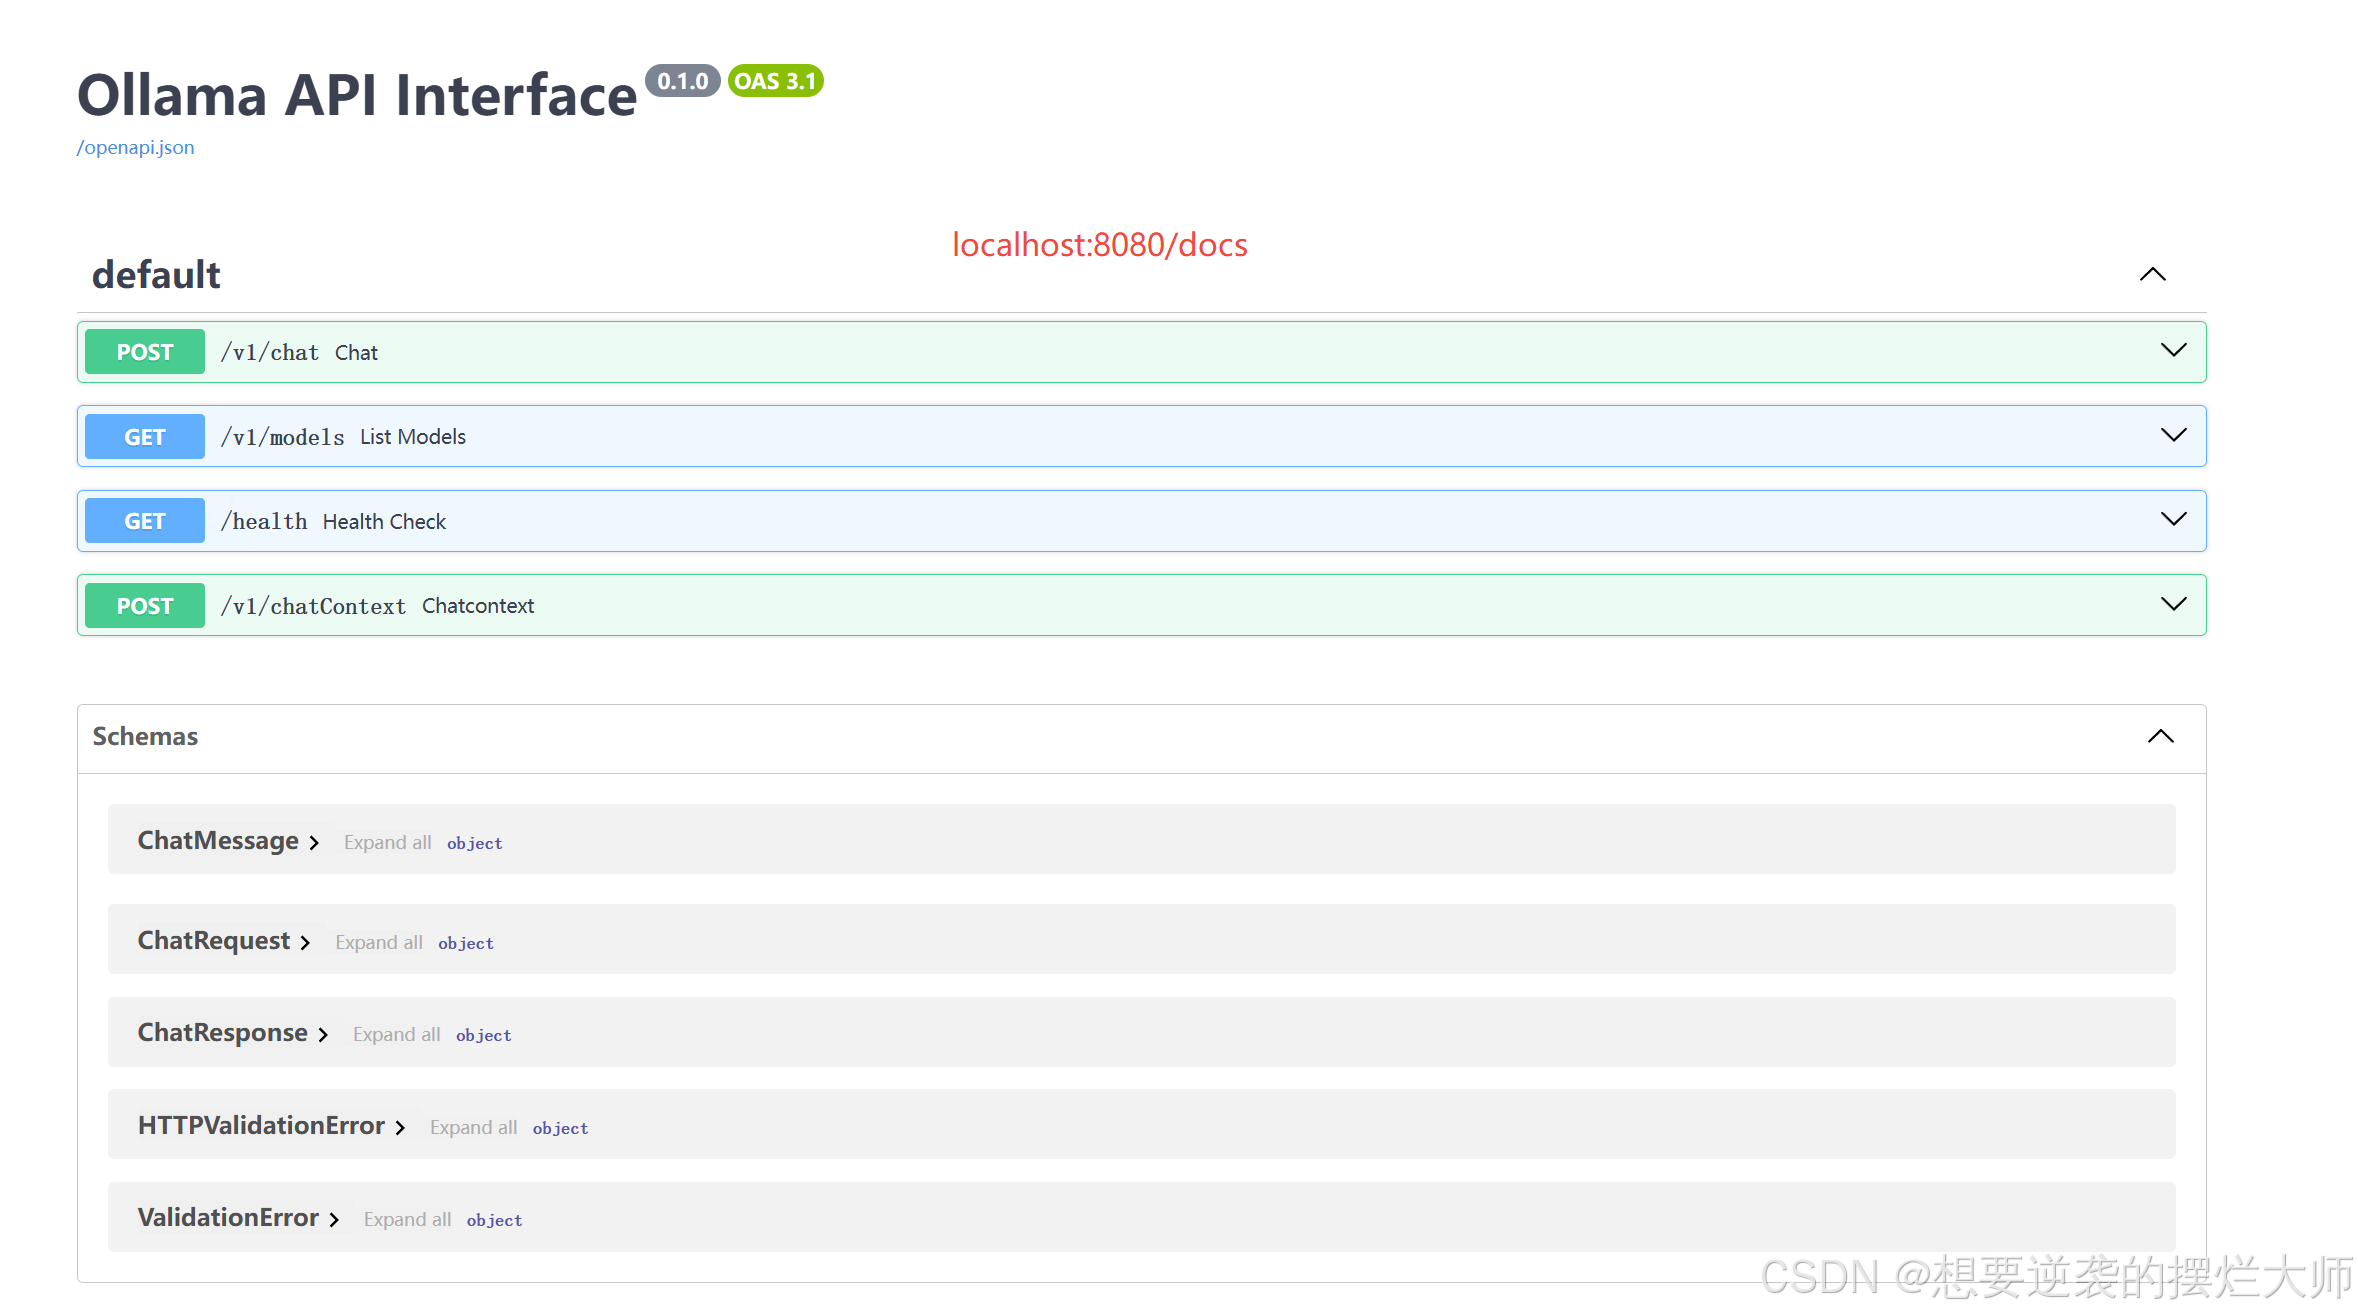2358x1316 pixels.
Task: Click Expand all for HTTPValidationError
Action: pos(473,1128)
